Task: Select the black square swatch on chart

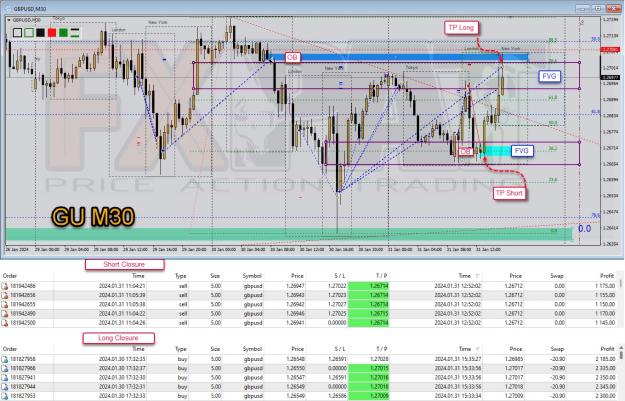Action: coord(40,33)
